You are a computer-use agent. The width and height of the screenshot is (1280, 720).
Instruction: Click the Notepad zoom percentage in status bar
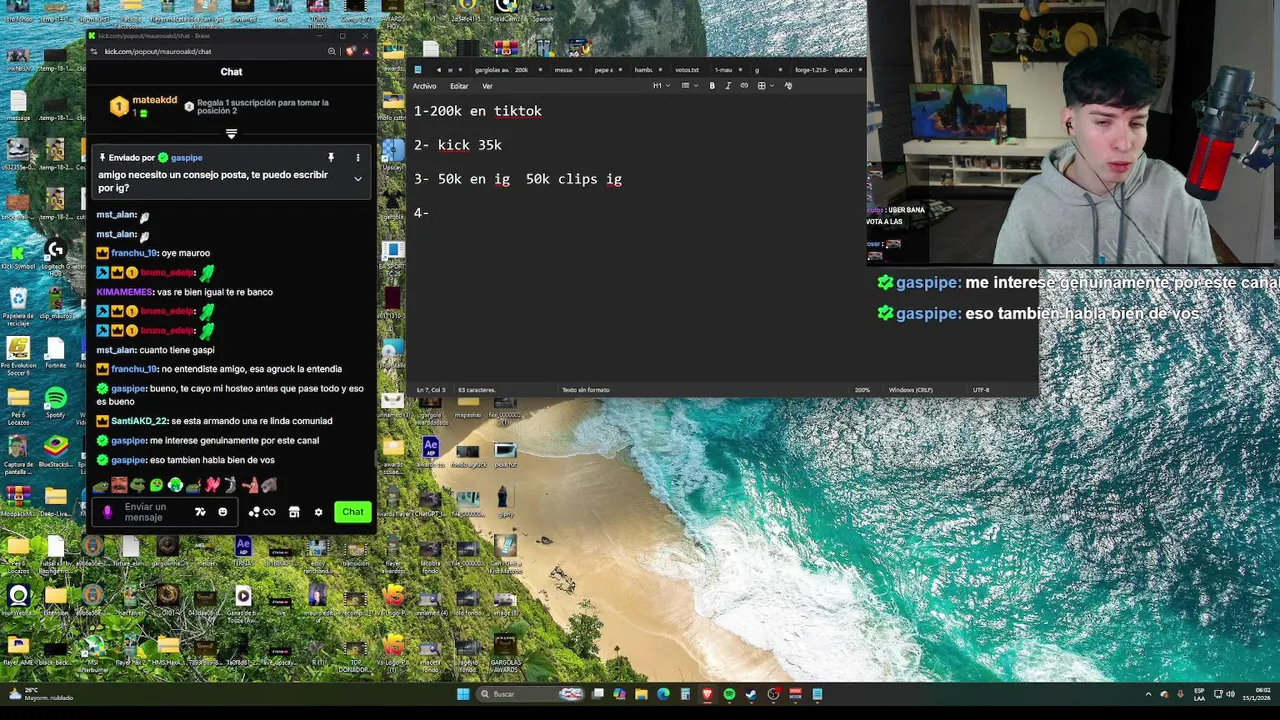862,390
